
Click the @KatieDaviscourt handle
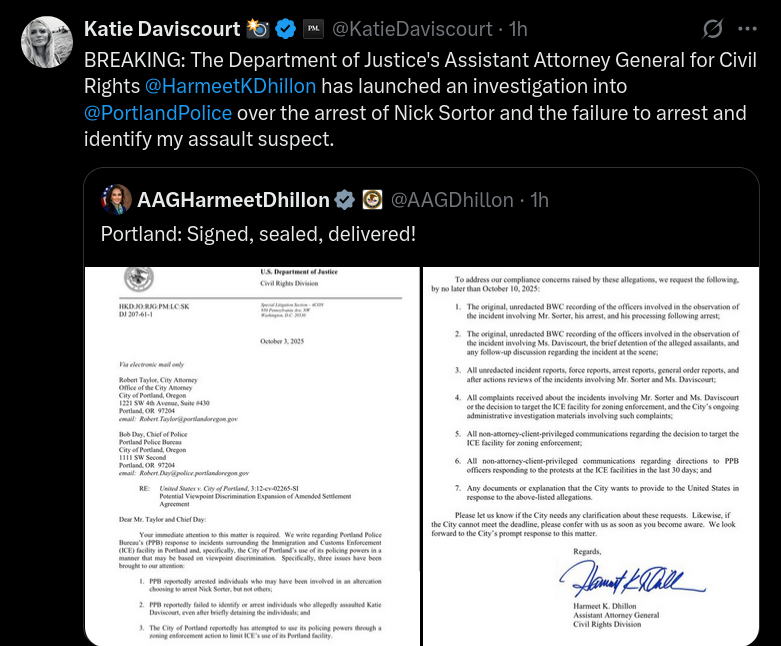[x=412, y=29]
